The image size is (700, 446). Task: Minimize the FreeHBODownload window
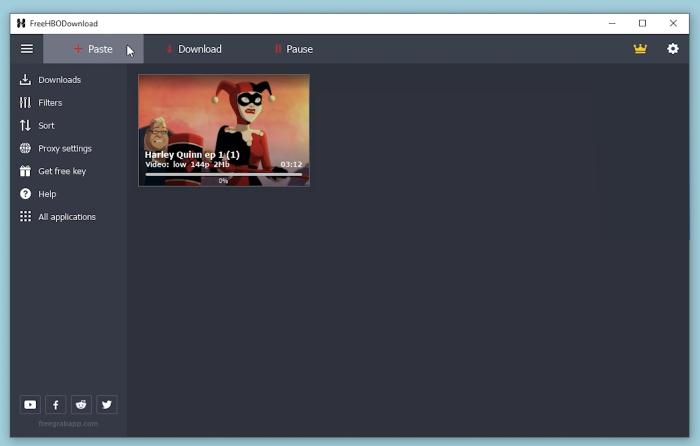click(x=612, y=23)
